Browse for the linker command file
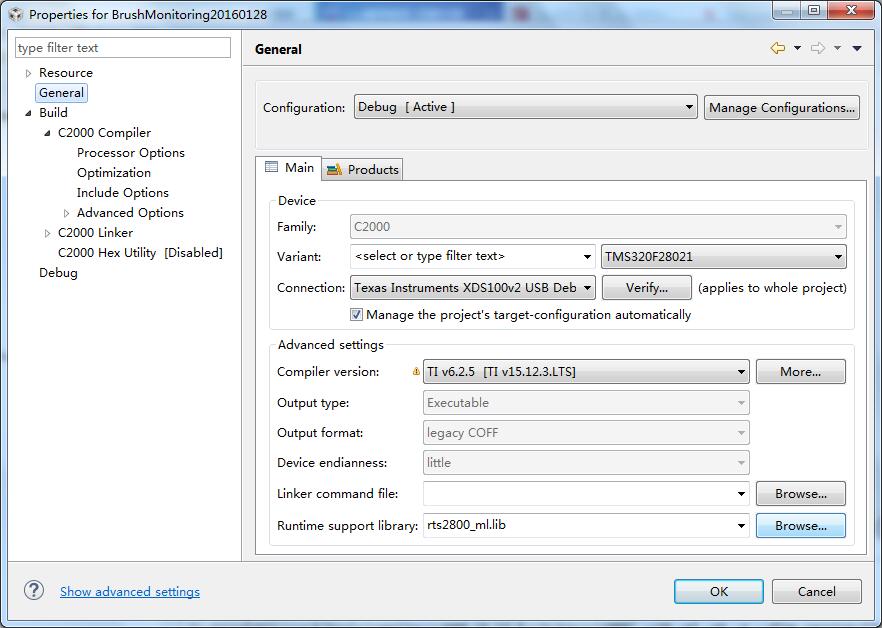This screenshot has height=628, width=882. pyautogui.click(x=800, y=494)
